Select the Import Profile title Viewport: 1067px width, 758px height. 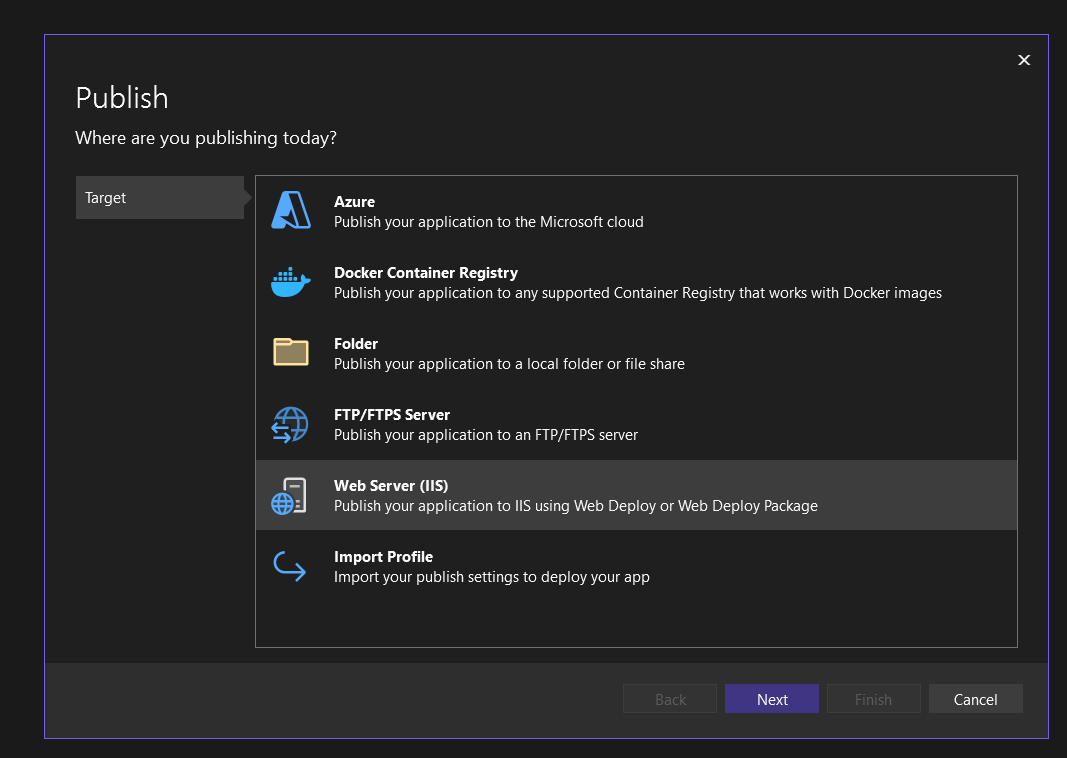coord(383,557)
